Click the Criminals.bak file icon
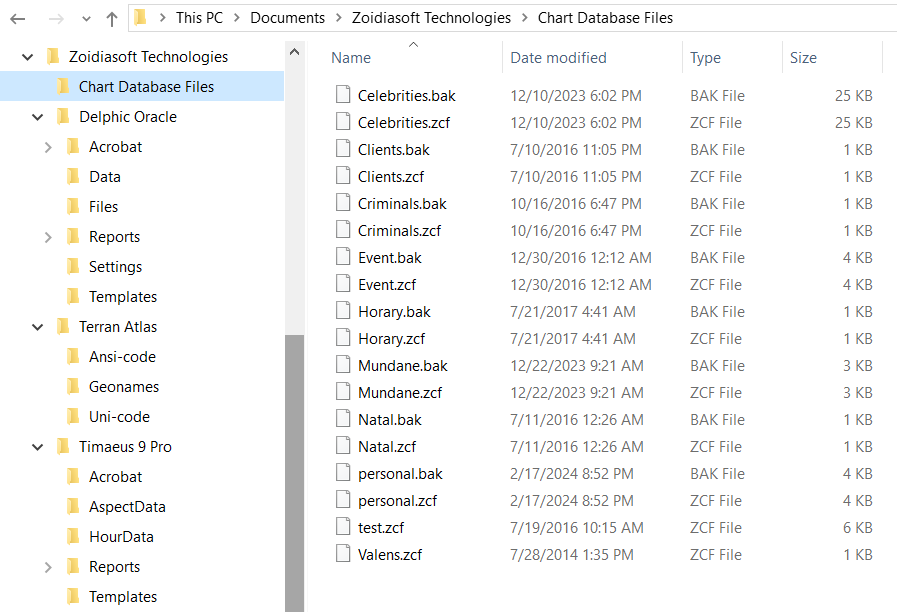Image resolution: width=897 pixels, height=612 pixels. click(343, 202)
